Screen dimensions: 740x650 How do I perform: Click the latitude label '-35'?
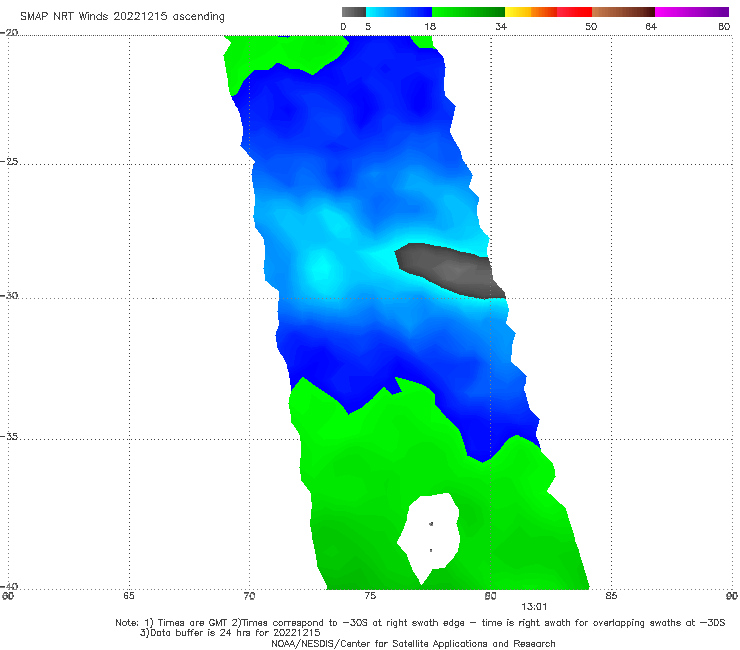[9, 437]
